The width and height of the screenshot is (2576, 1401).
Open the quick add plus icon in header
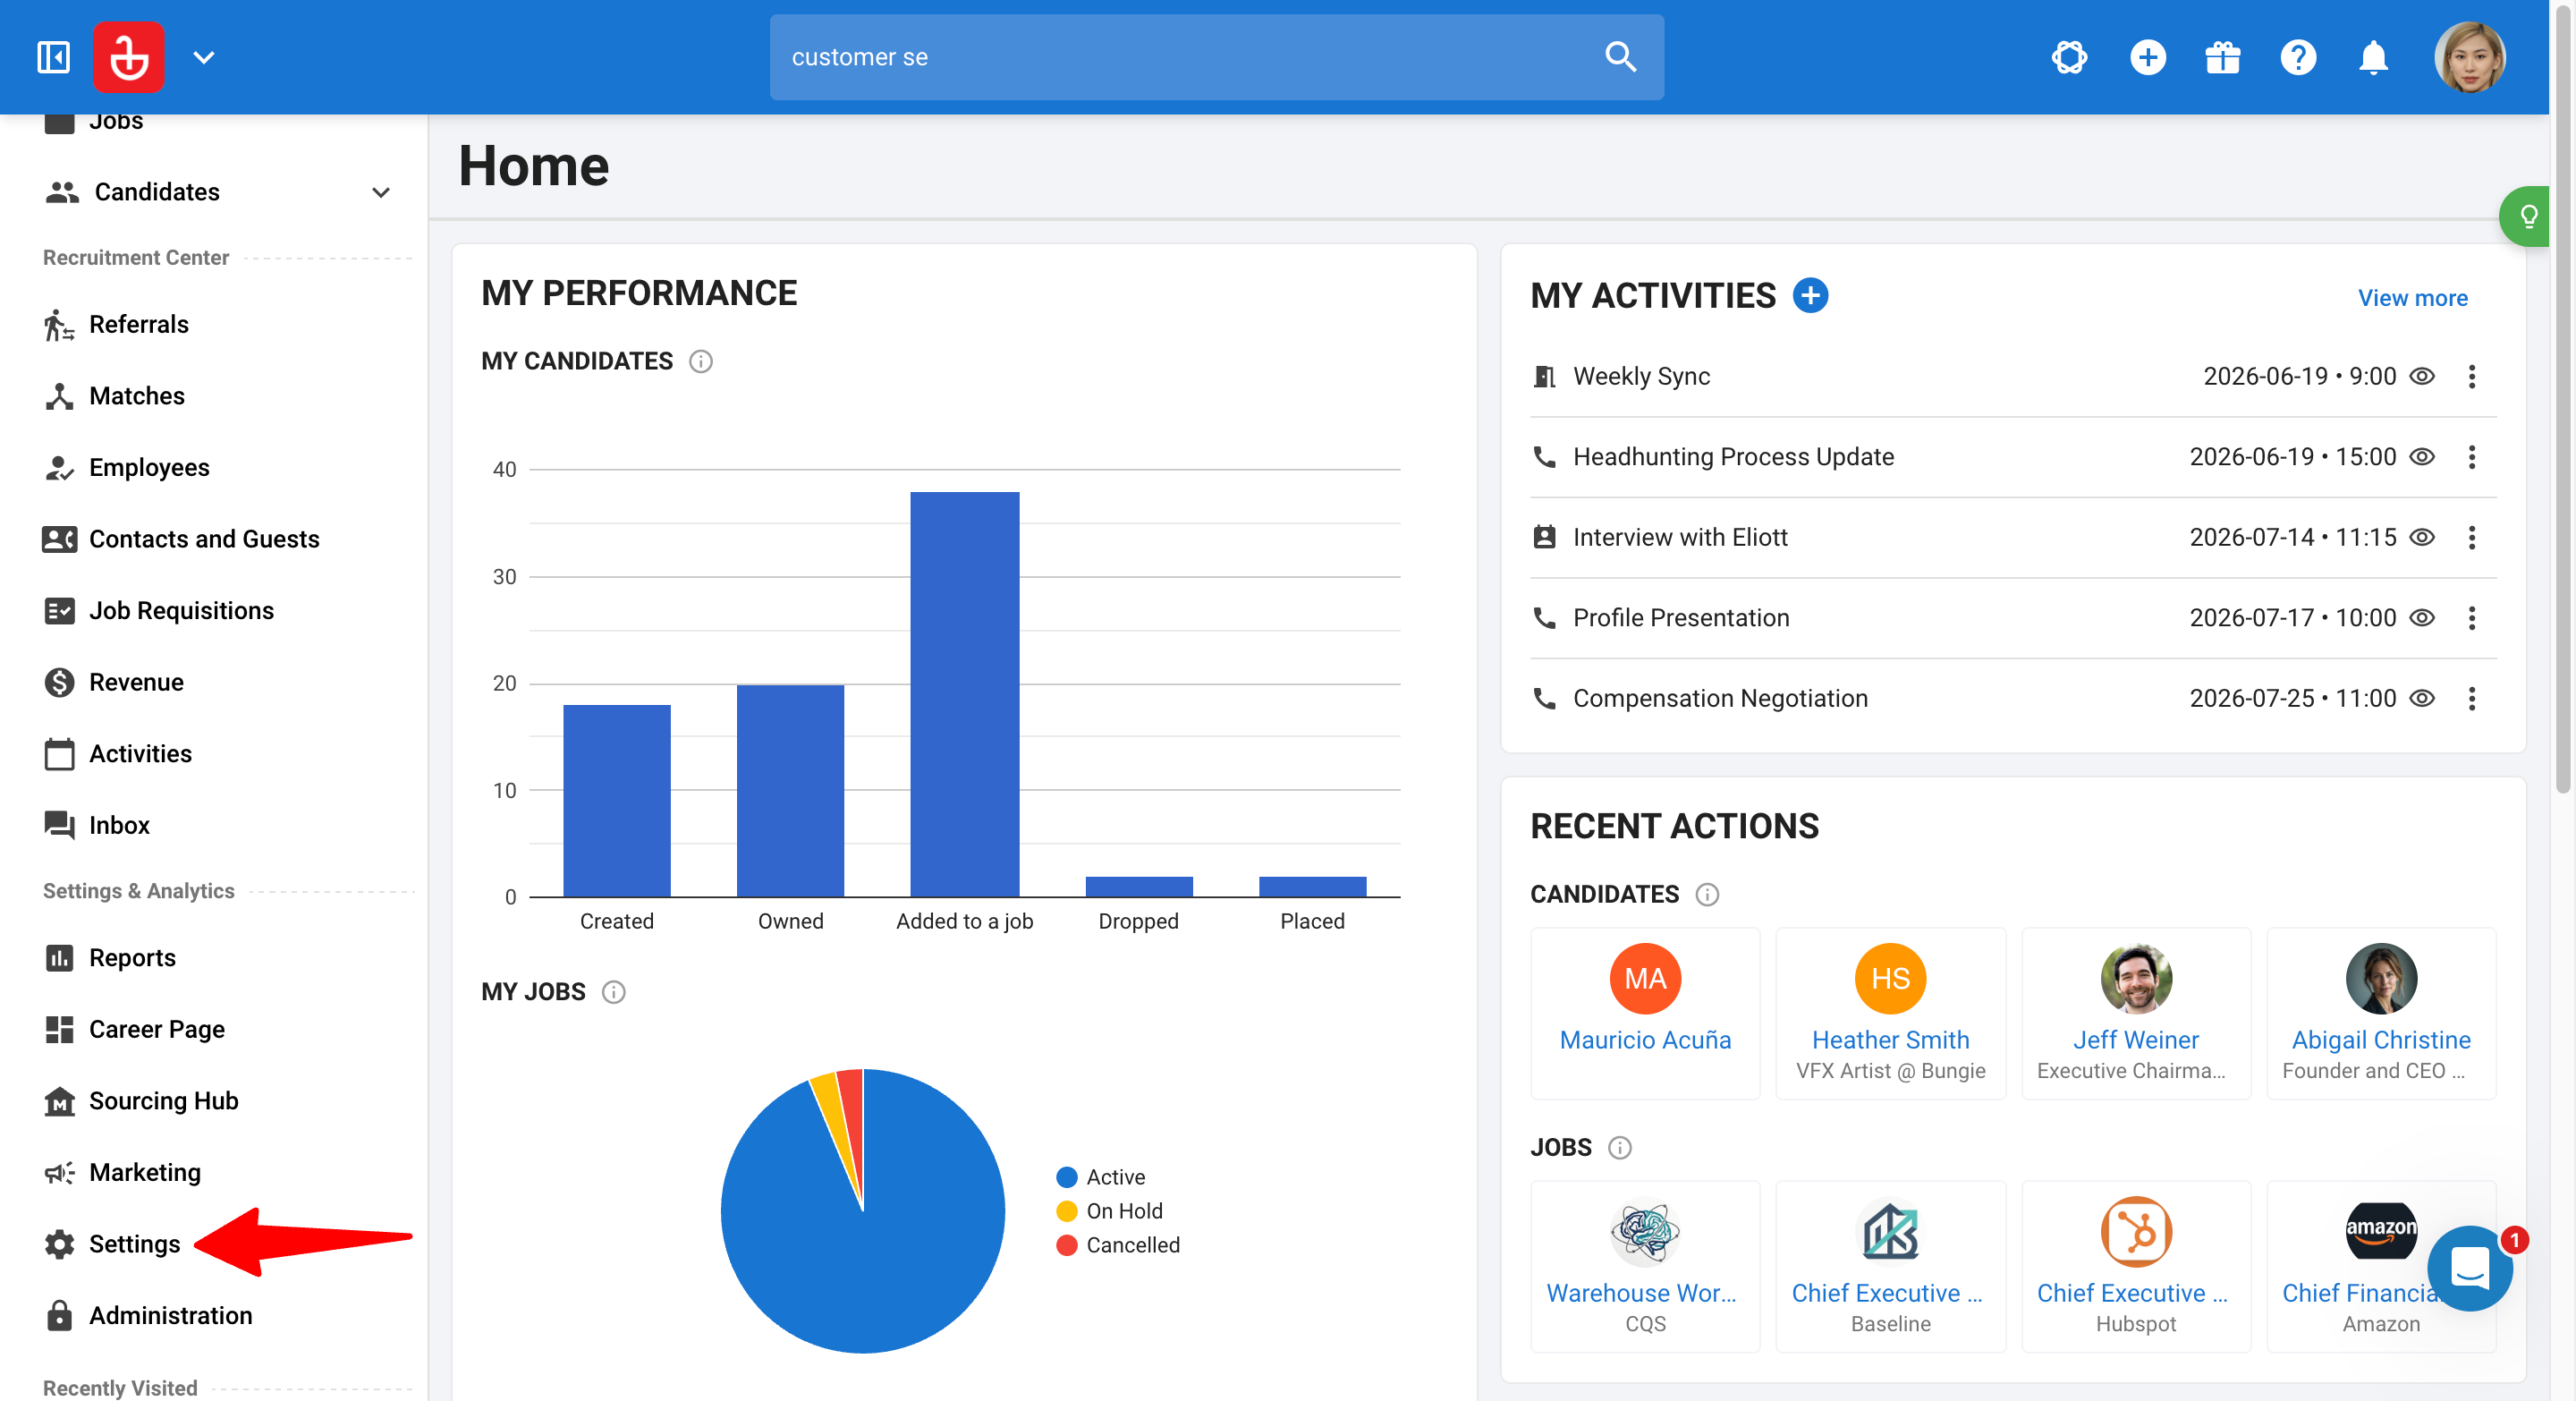[2147, 57]
